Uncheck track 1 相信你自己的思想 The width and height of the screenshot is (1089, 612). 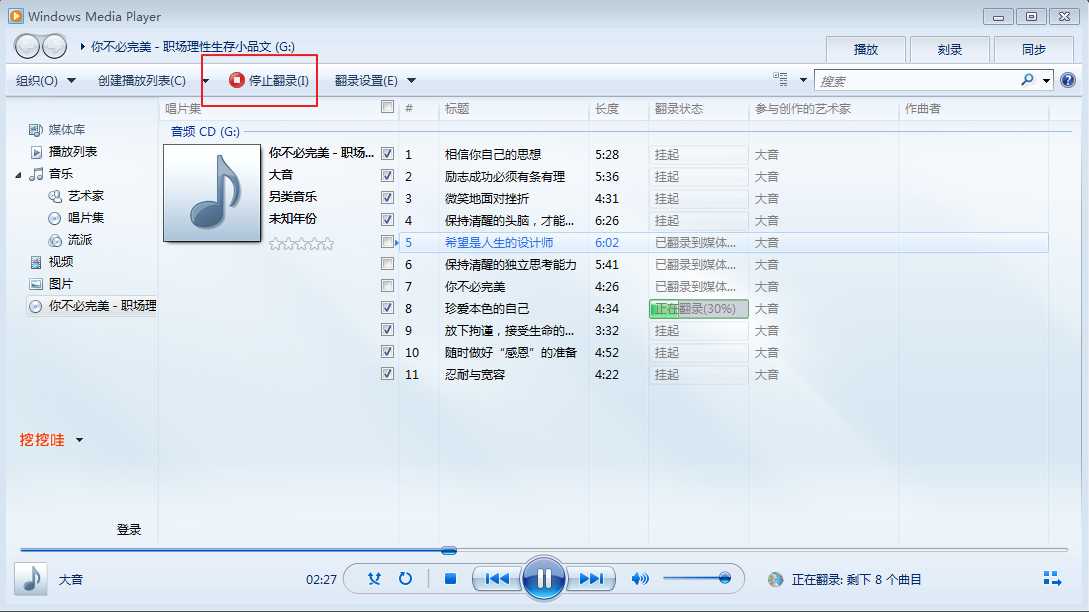point(388,154)
